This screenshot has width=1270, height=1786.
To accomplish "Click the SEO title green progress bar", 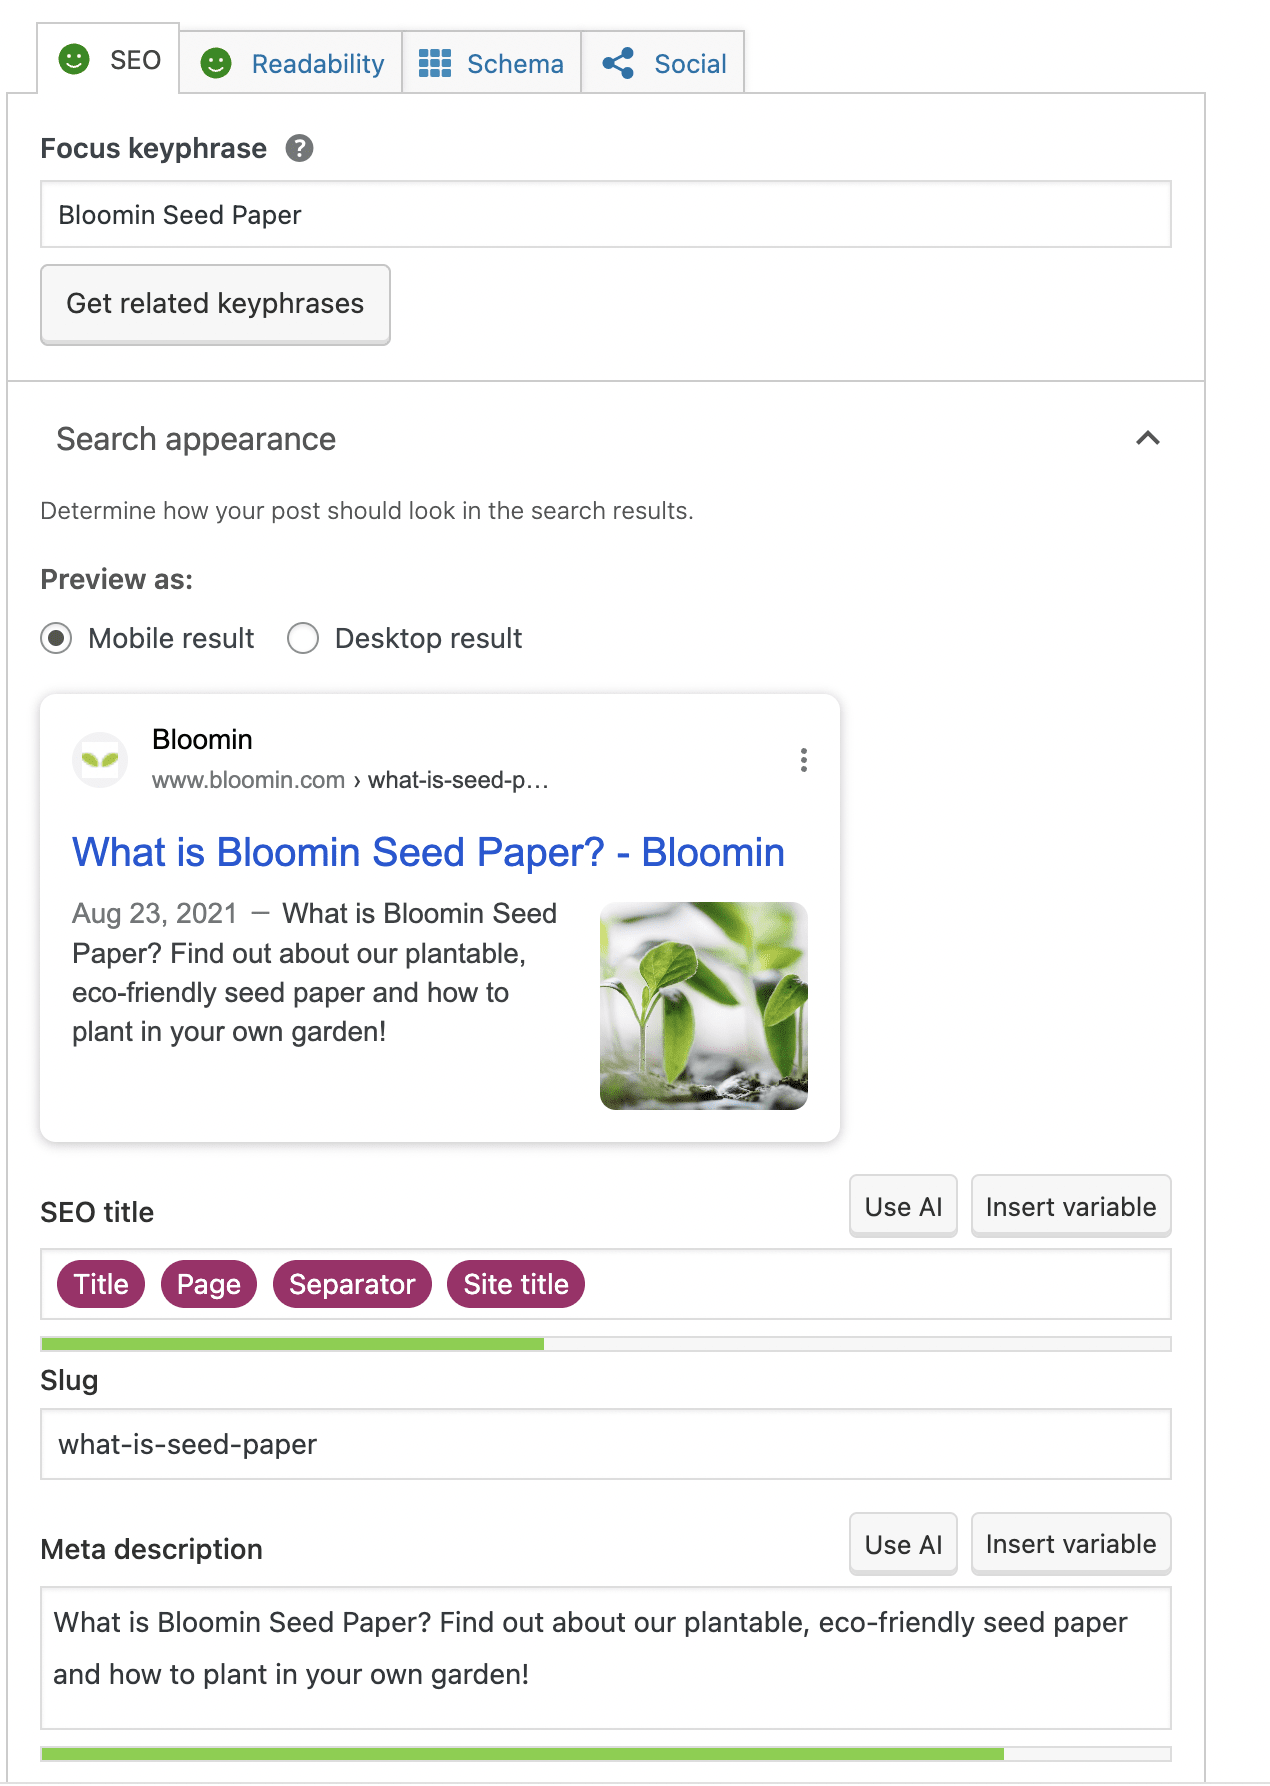I will [x=292, y=1344].
